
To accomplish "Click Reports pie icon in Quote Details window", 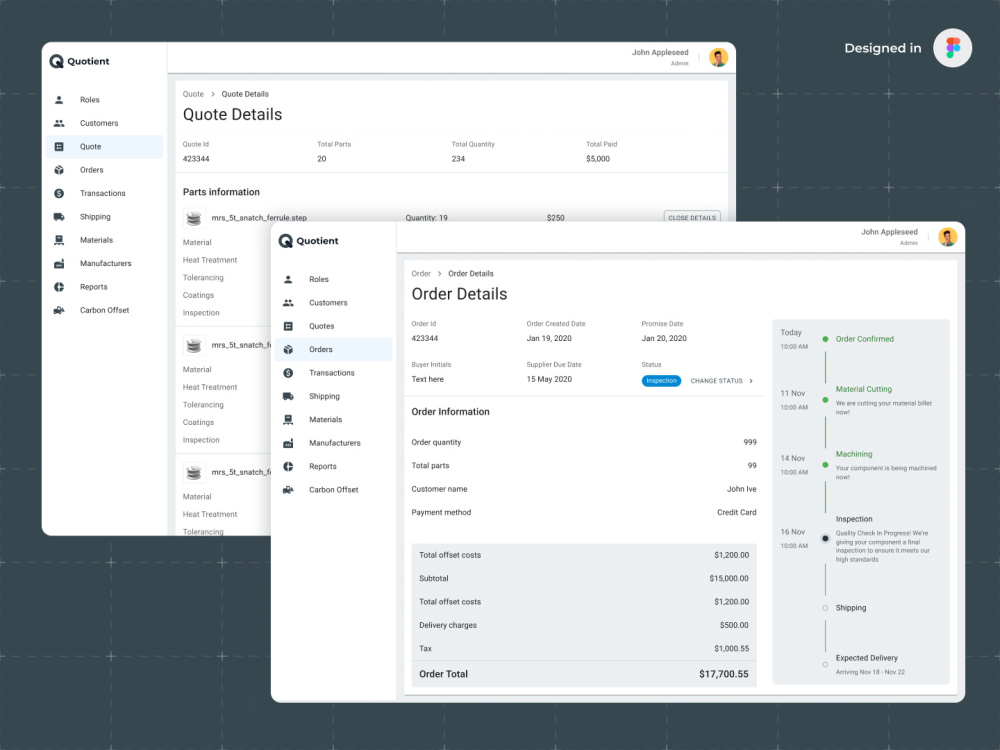I will click(x=59, y=287).
